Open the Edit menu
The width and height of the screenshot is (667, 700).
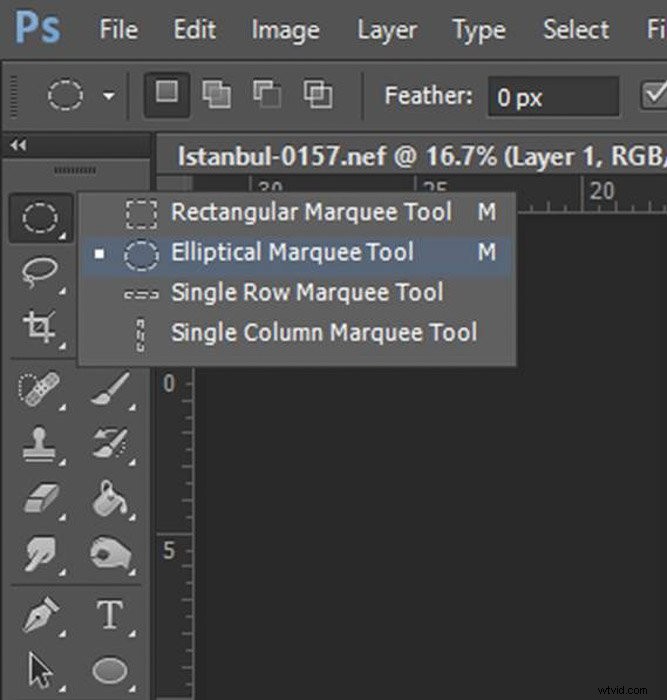(194, 30)
